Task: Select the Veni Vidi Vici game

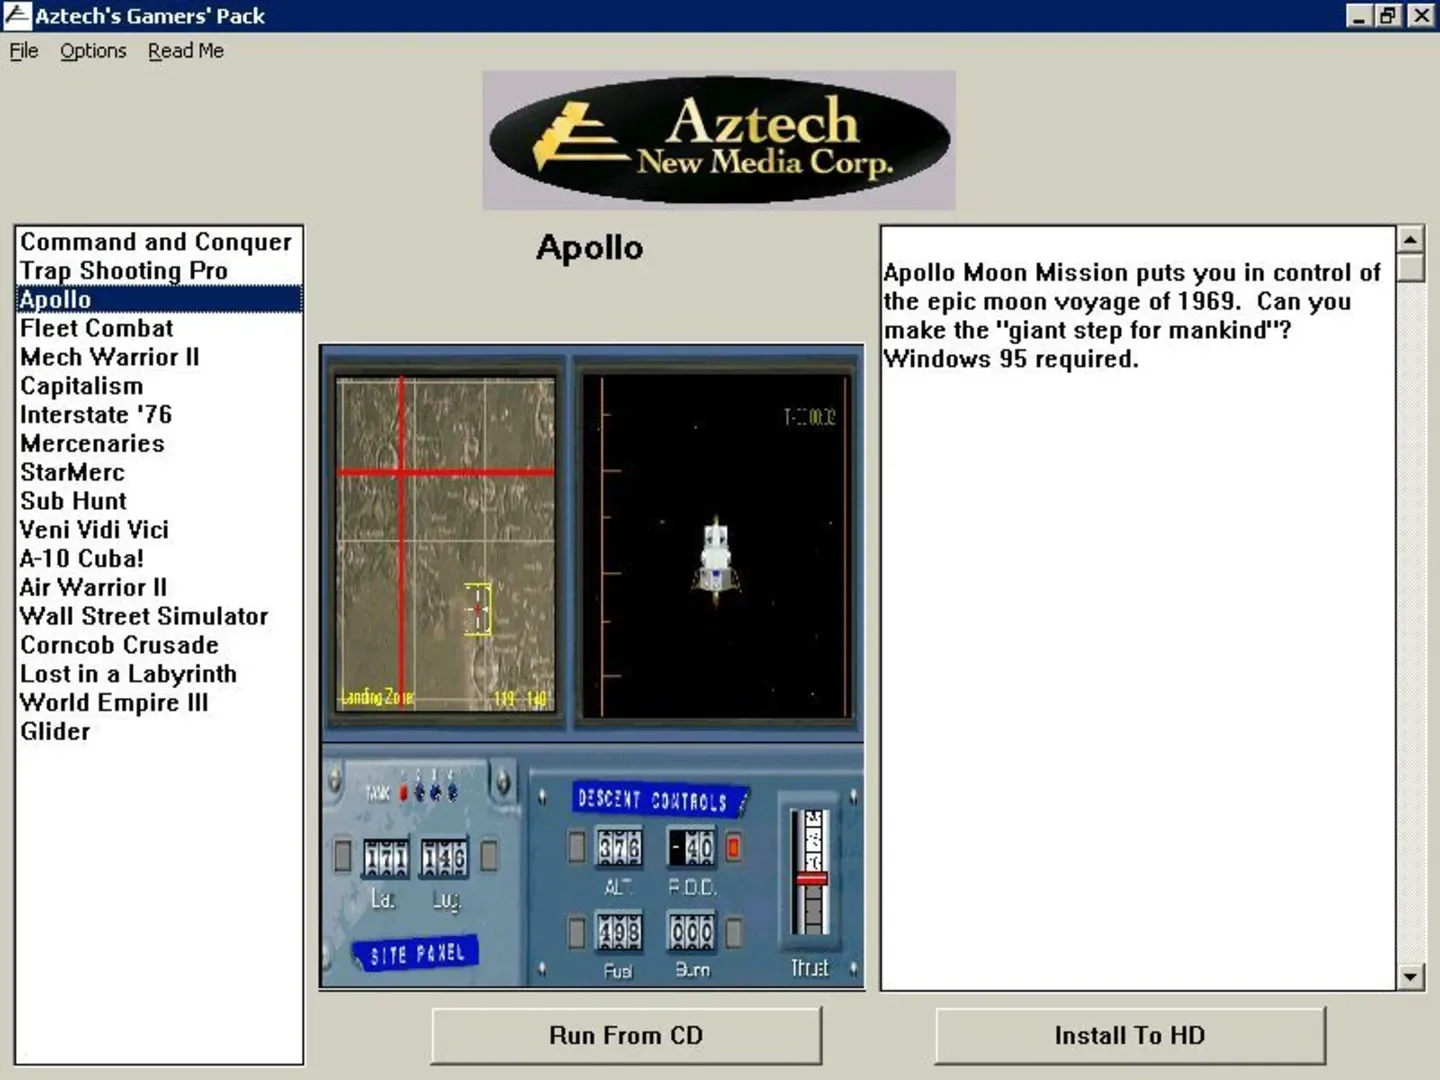Action: 94,530
